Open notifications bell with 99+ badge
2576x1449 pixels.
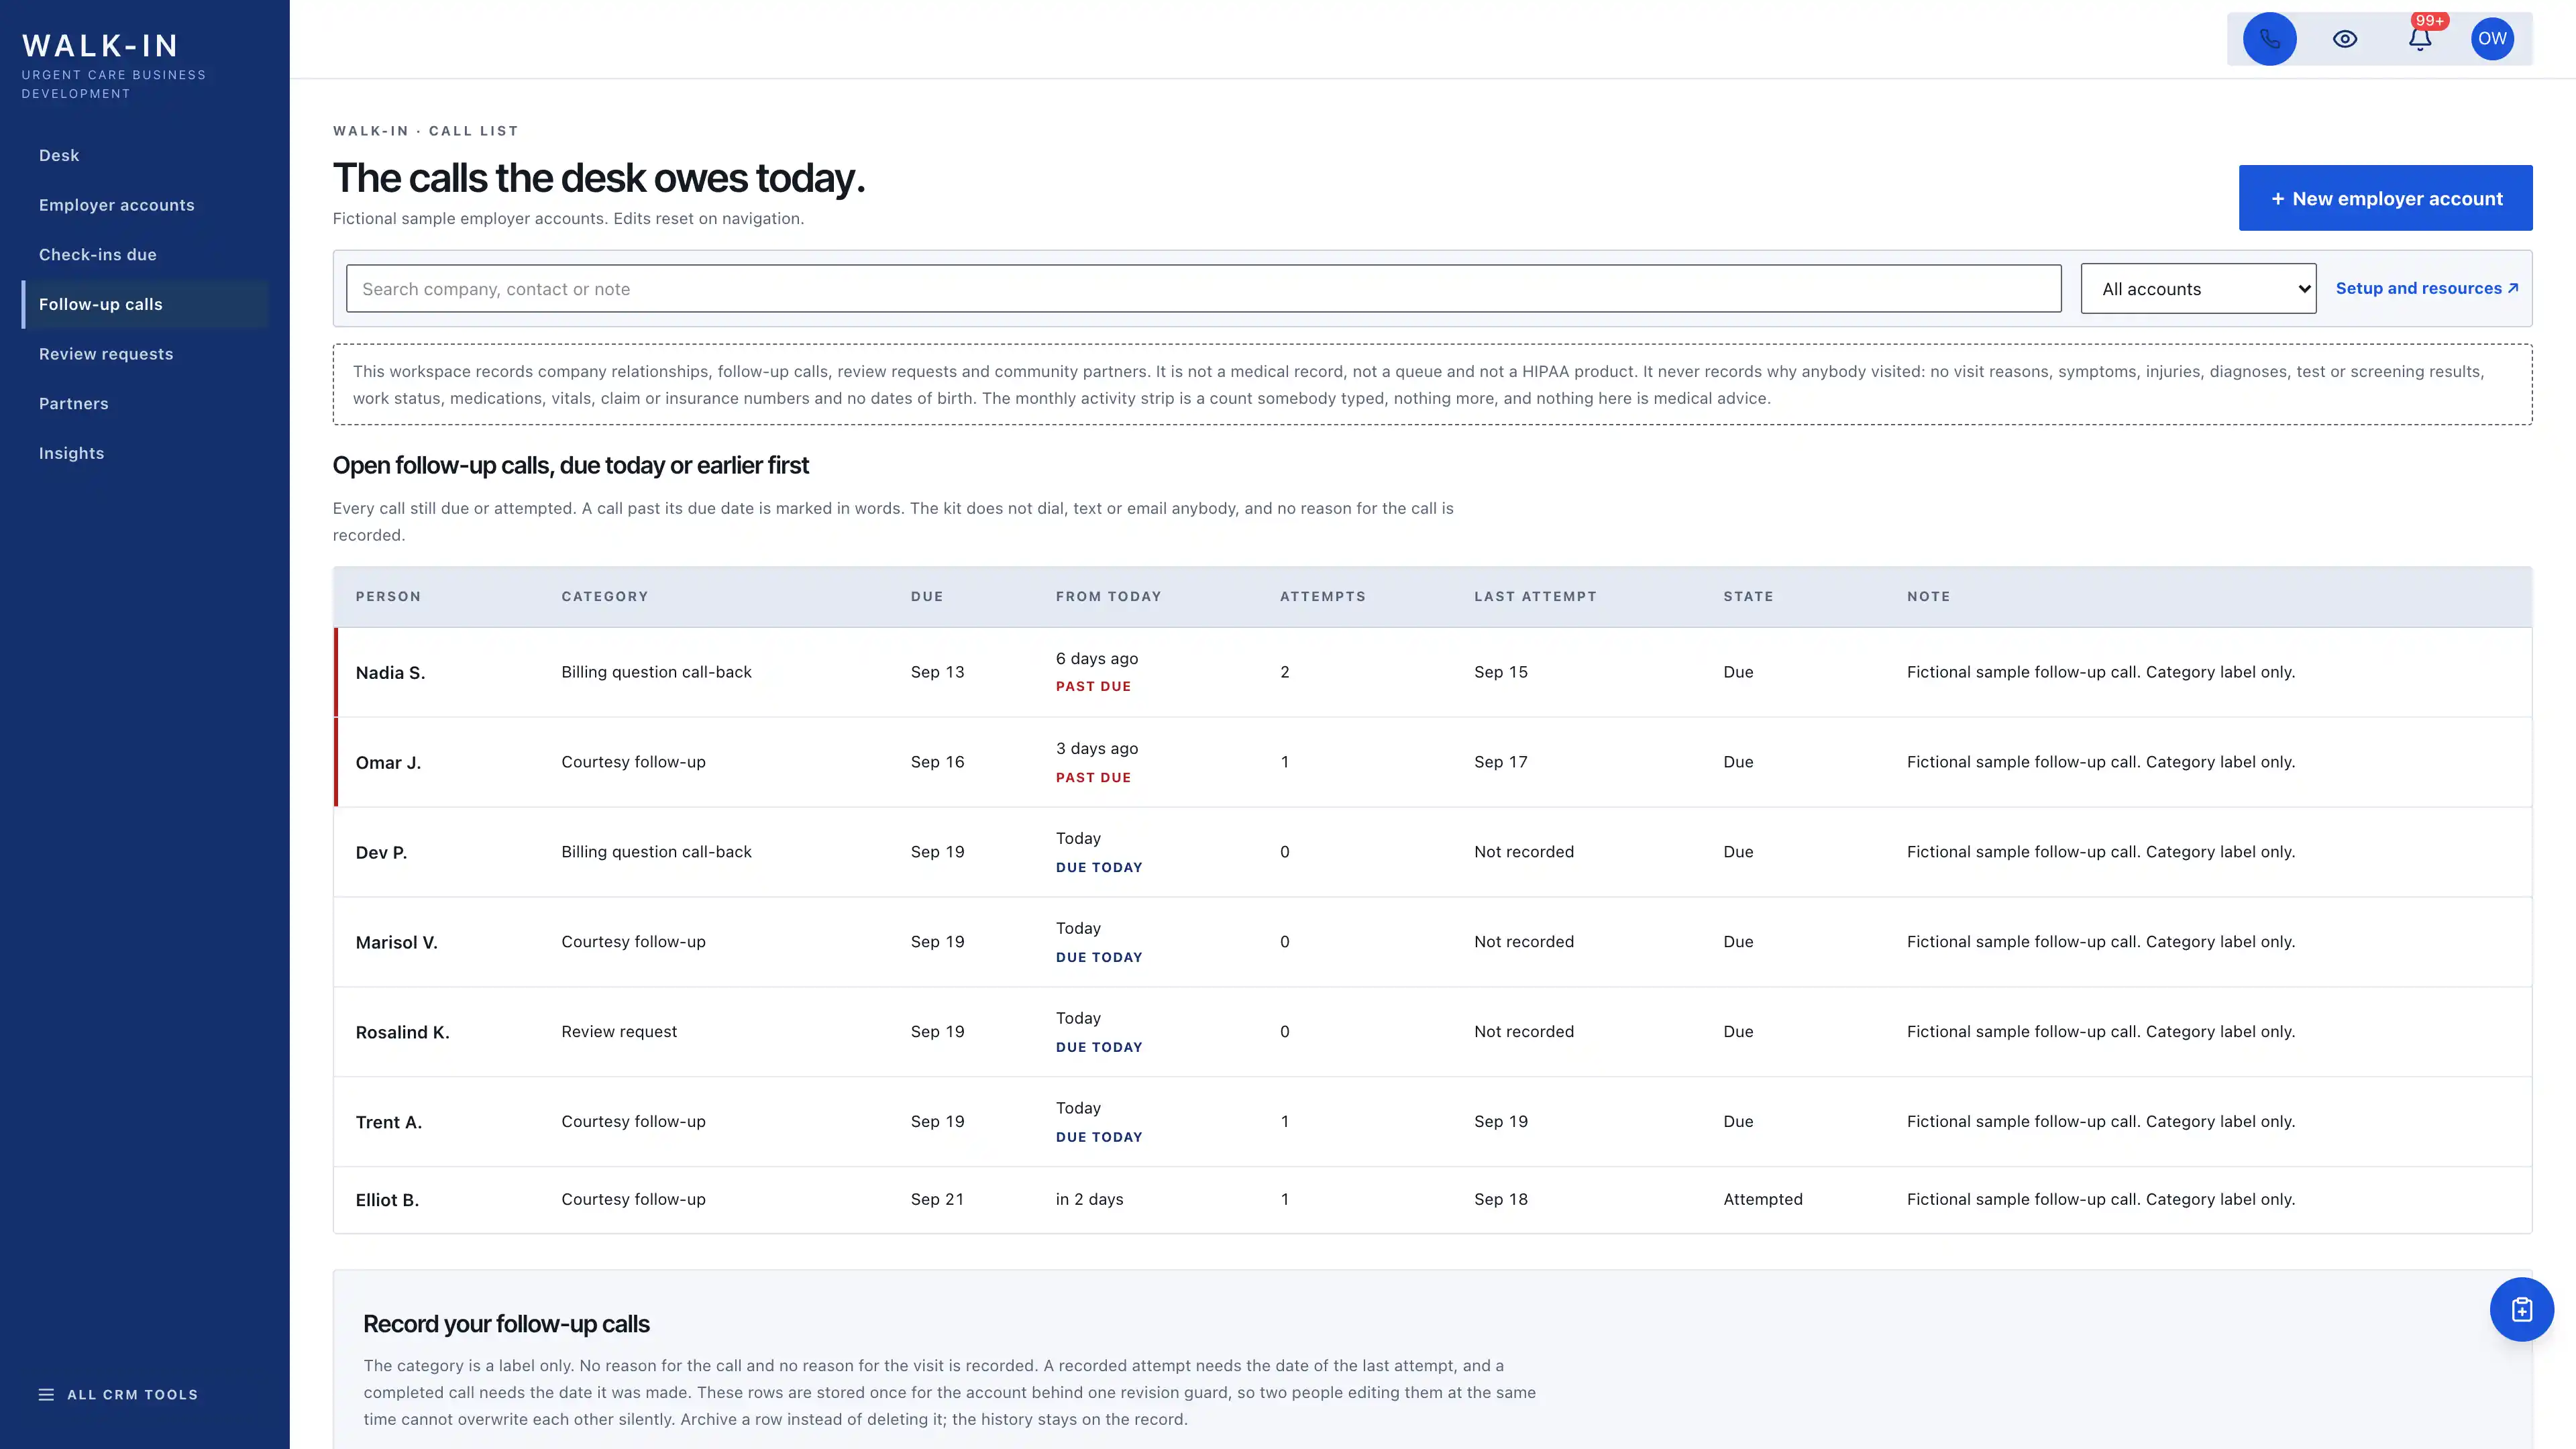[2420, 39]
